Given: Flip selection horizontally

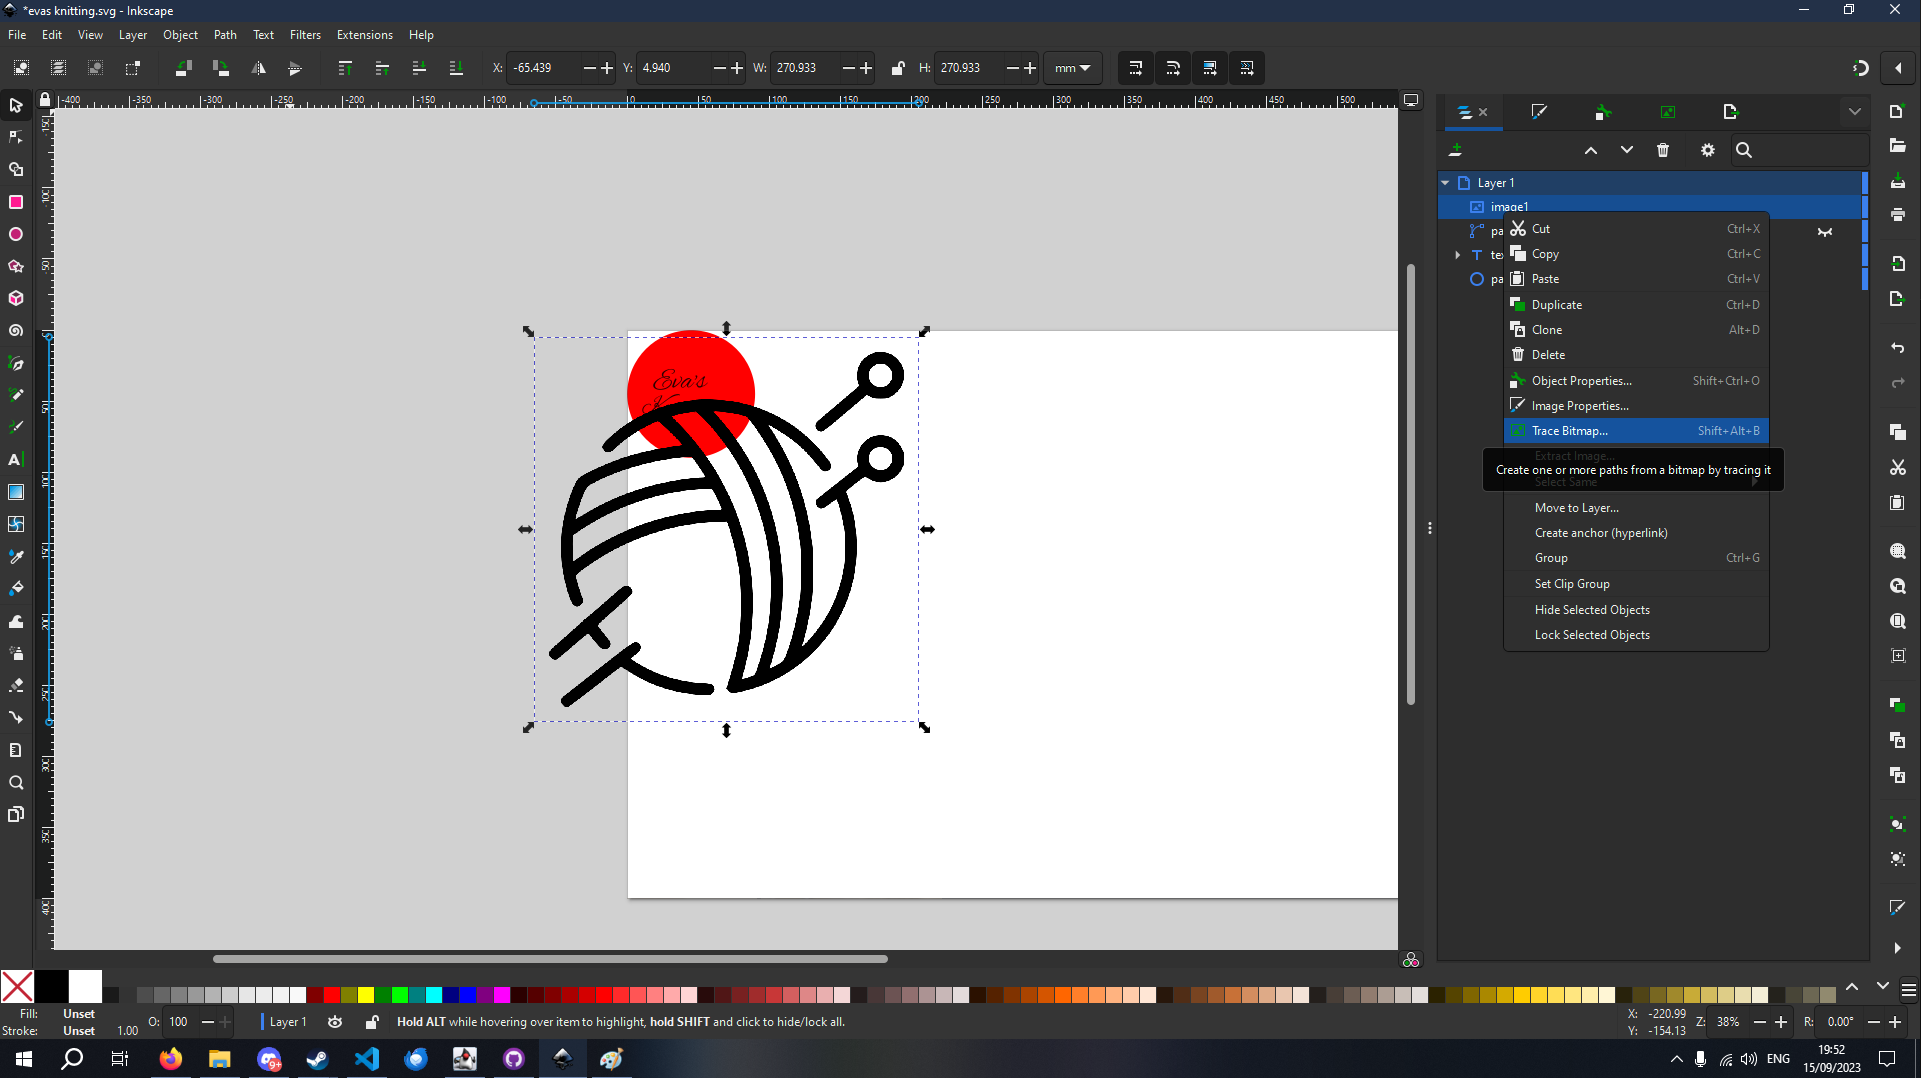Looking at the screenshot, I should tap(259, 68).
